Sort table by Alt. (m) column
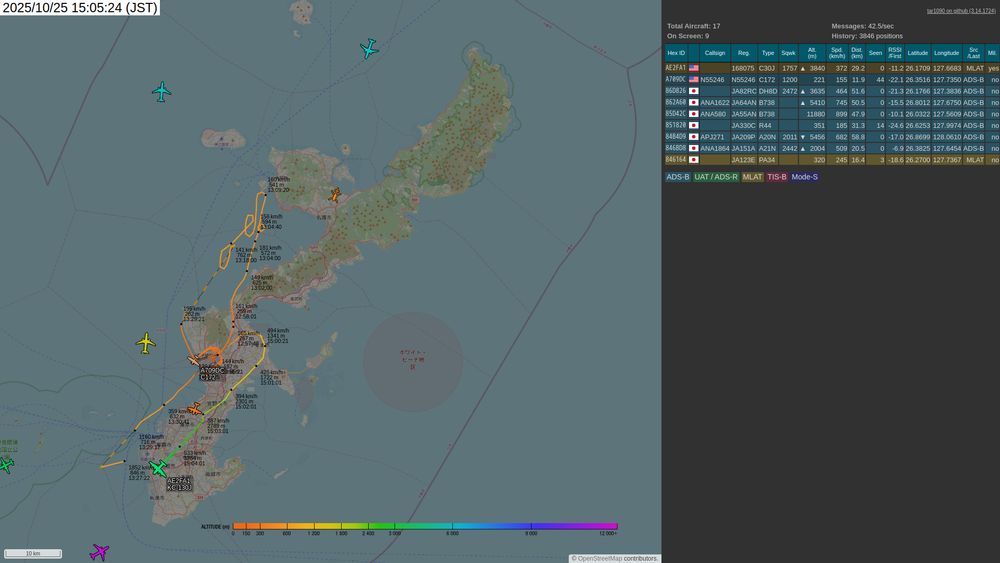This screenshot has width=1000, height=563. 812,53
